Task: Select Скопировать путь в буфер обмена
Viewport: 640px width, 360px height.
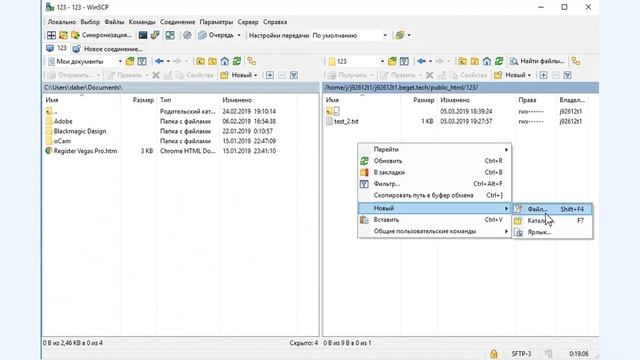Action: pyautogui.click(x=434, y=195)
